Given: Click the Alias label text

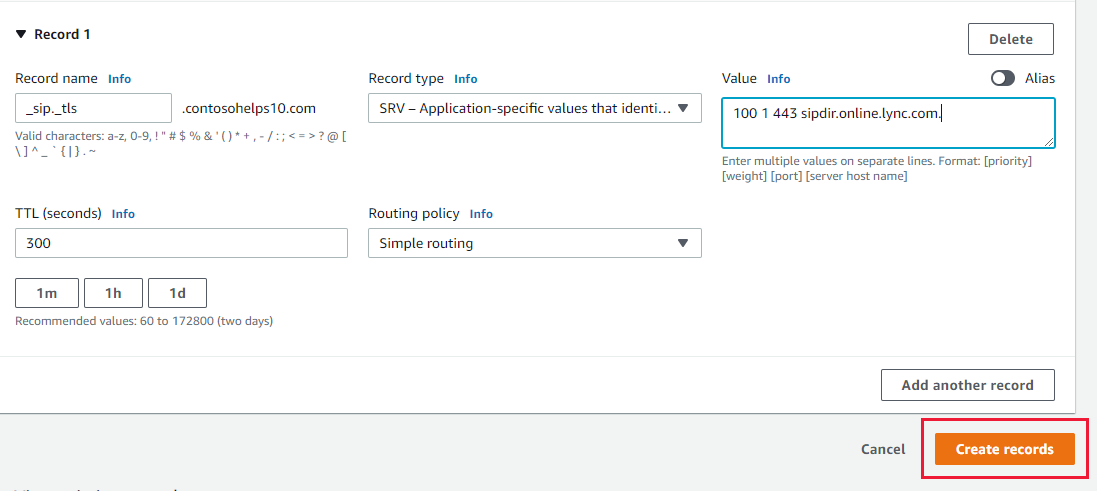Looking at the screenshot, I should [1040, 78].
